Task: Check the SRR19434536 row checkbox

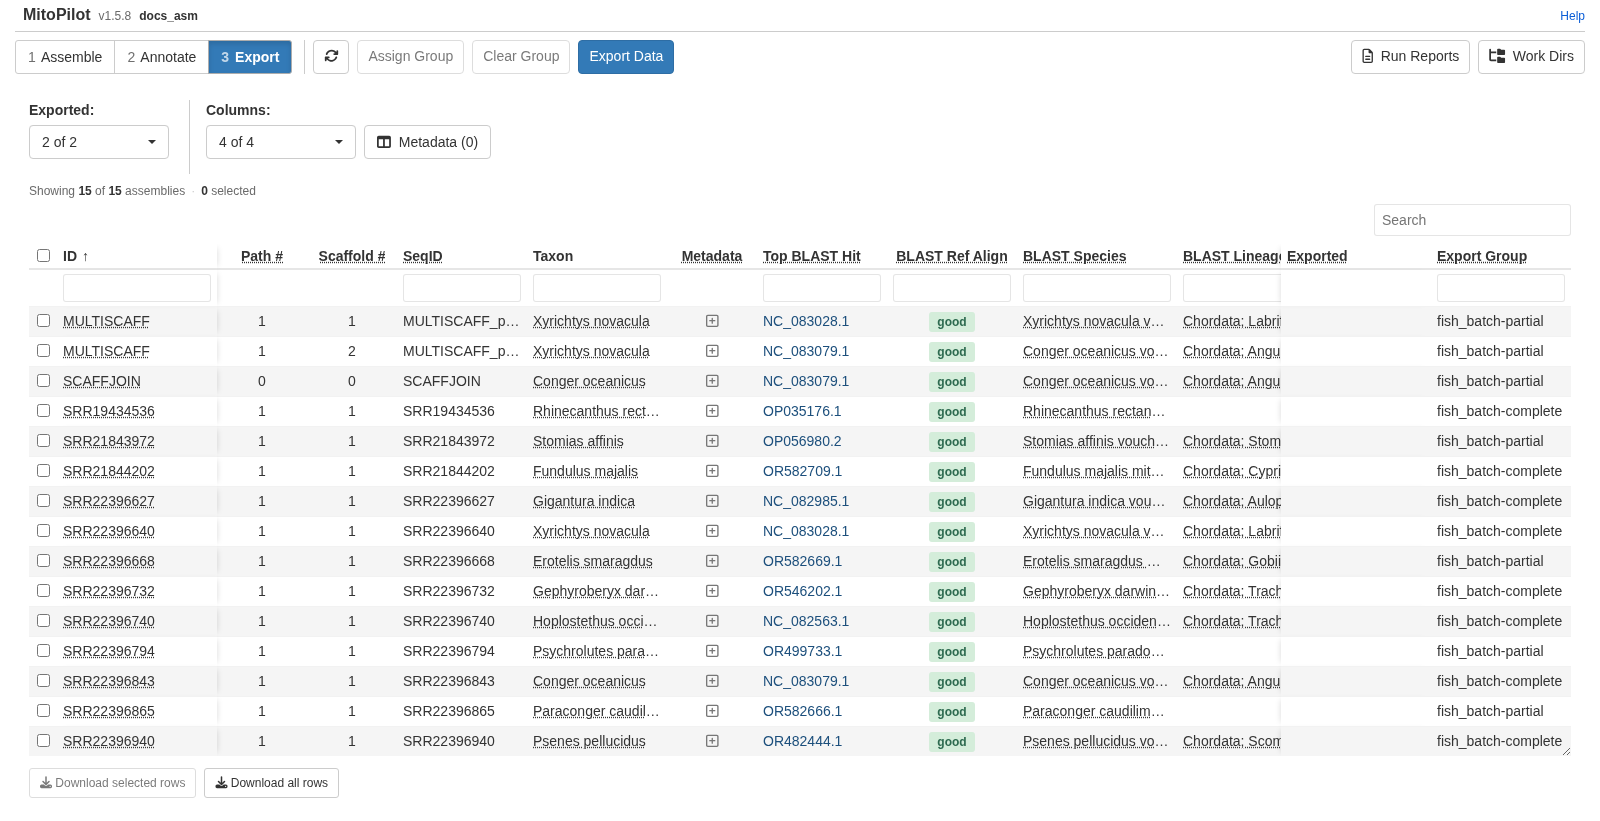Action: click(x=43, y=411)
